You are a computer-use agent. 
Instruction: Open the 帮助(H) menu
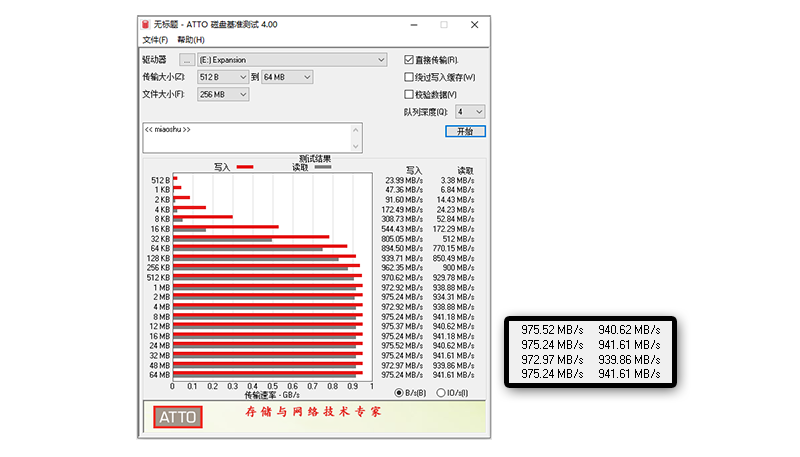coord(191,40)
